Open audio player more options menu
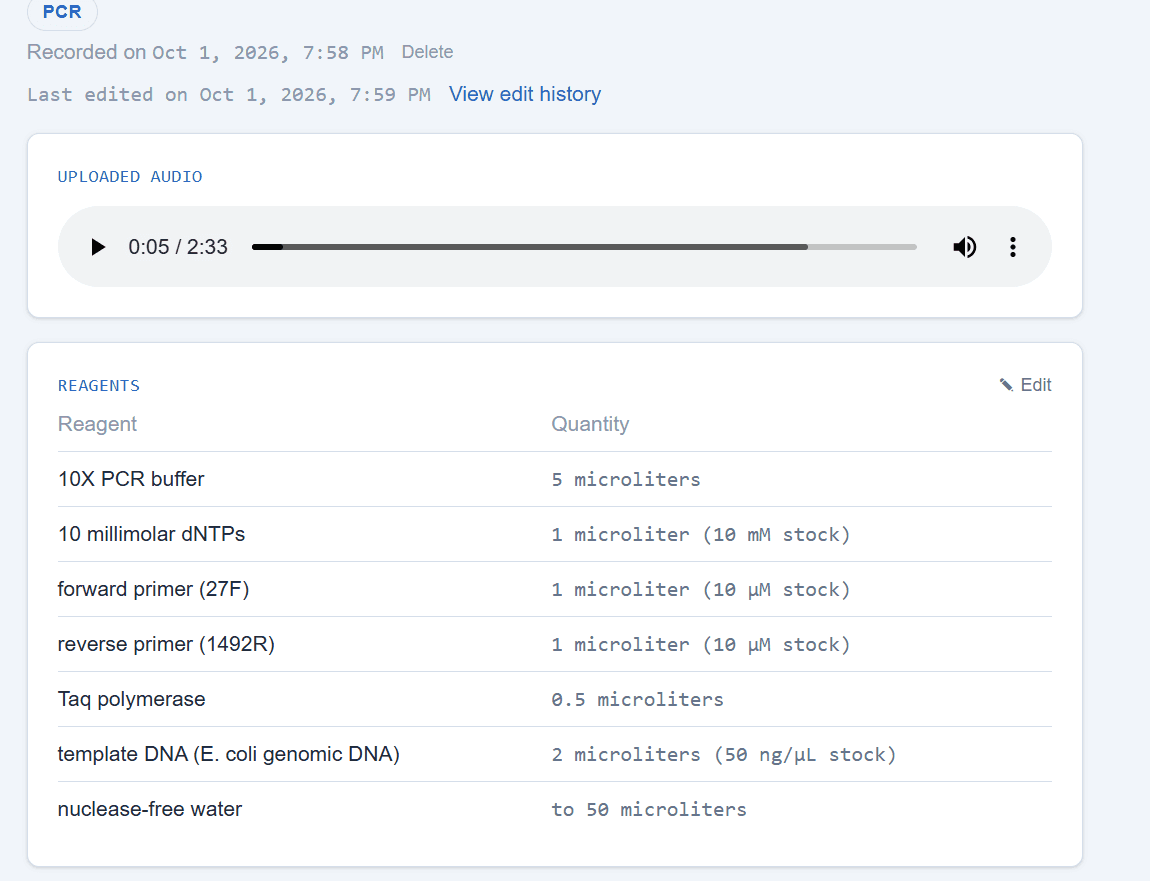The height and width of the screenshot is (881, 1150). 1013,247
